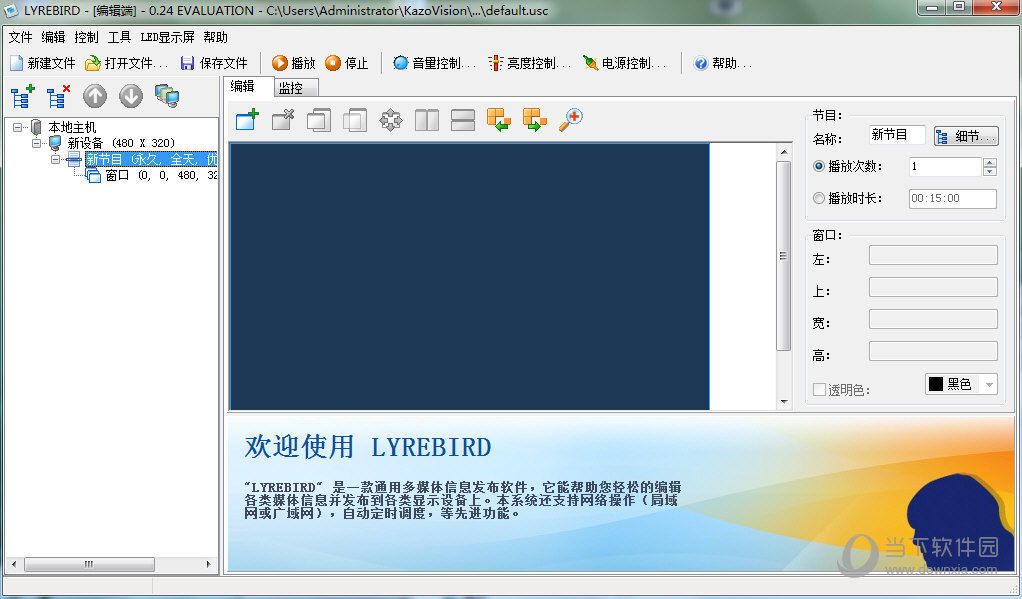Click the 细节 button

click(966, 136)
